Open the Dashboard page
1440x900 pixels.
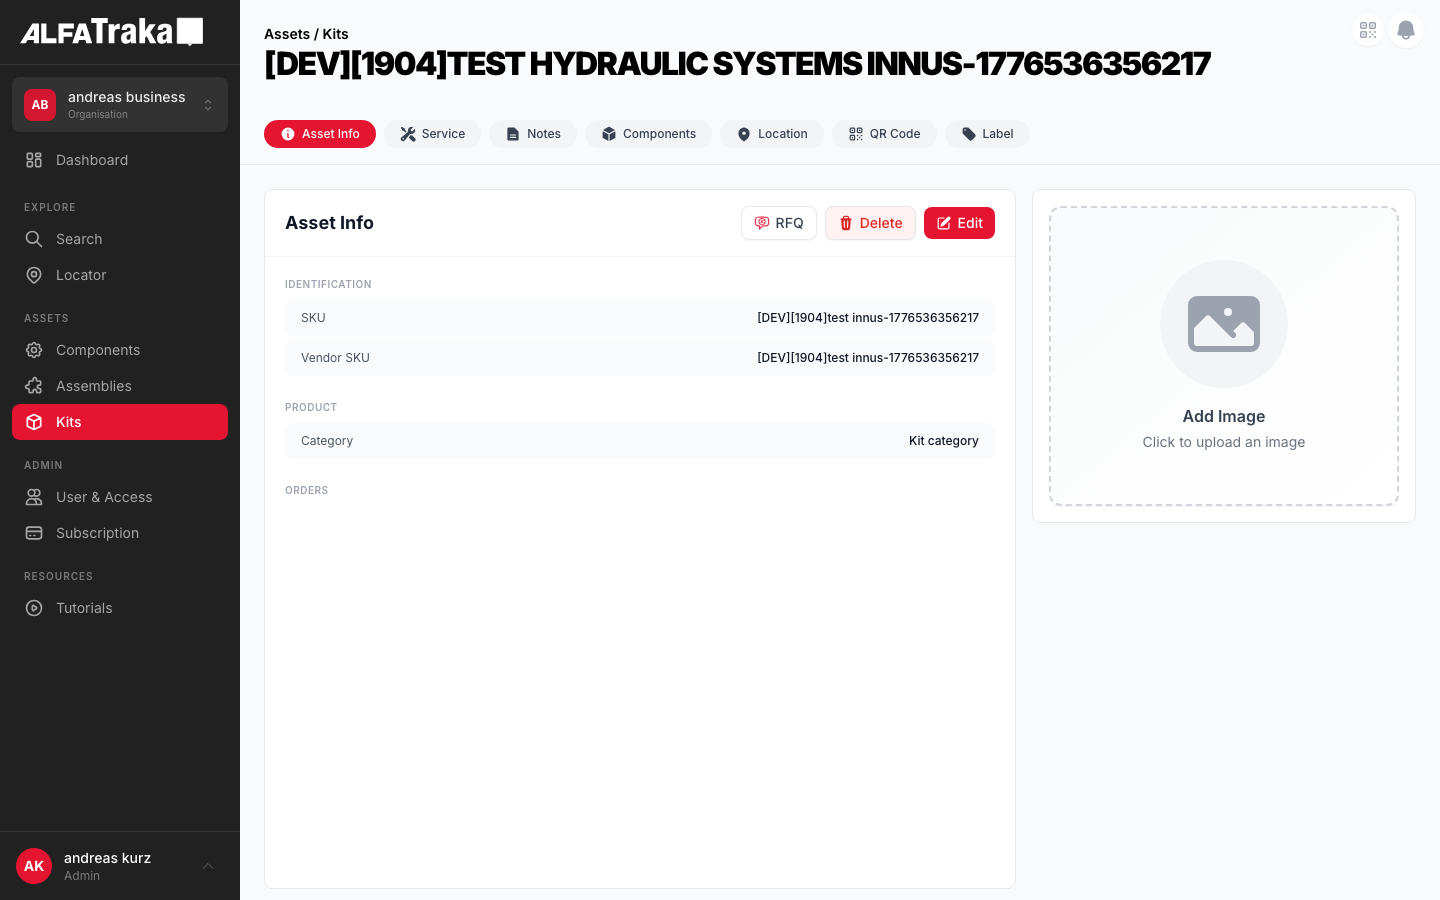92,160
